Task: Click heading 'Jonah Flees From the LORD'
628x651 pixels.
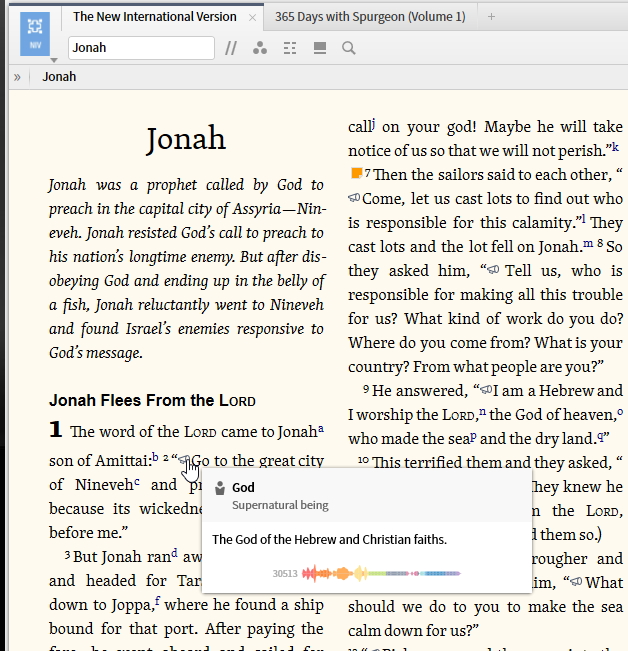Action: point(152,400)
